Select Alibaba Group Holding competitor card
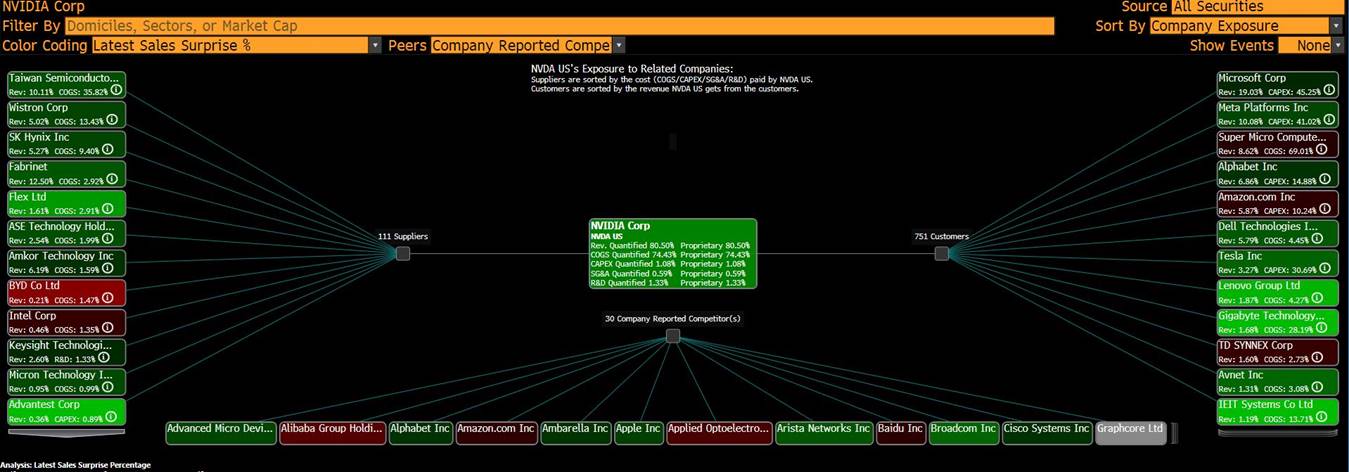The width and height of the screenshot is (1349, 472). coord(332,432)
